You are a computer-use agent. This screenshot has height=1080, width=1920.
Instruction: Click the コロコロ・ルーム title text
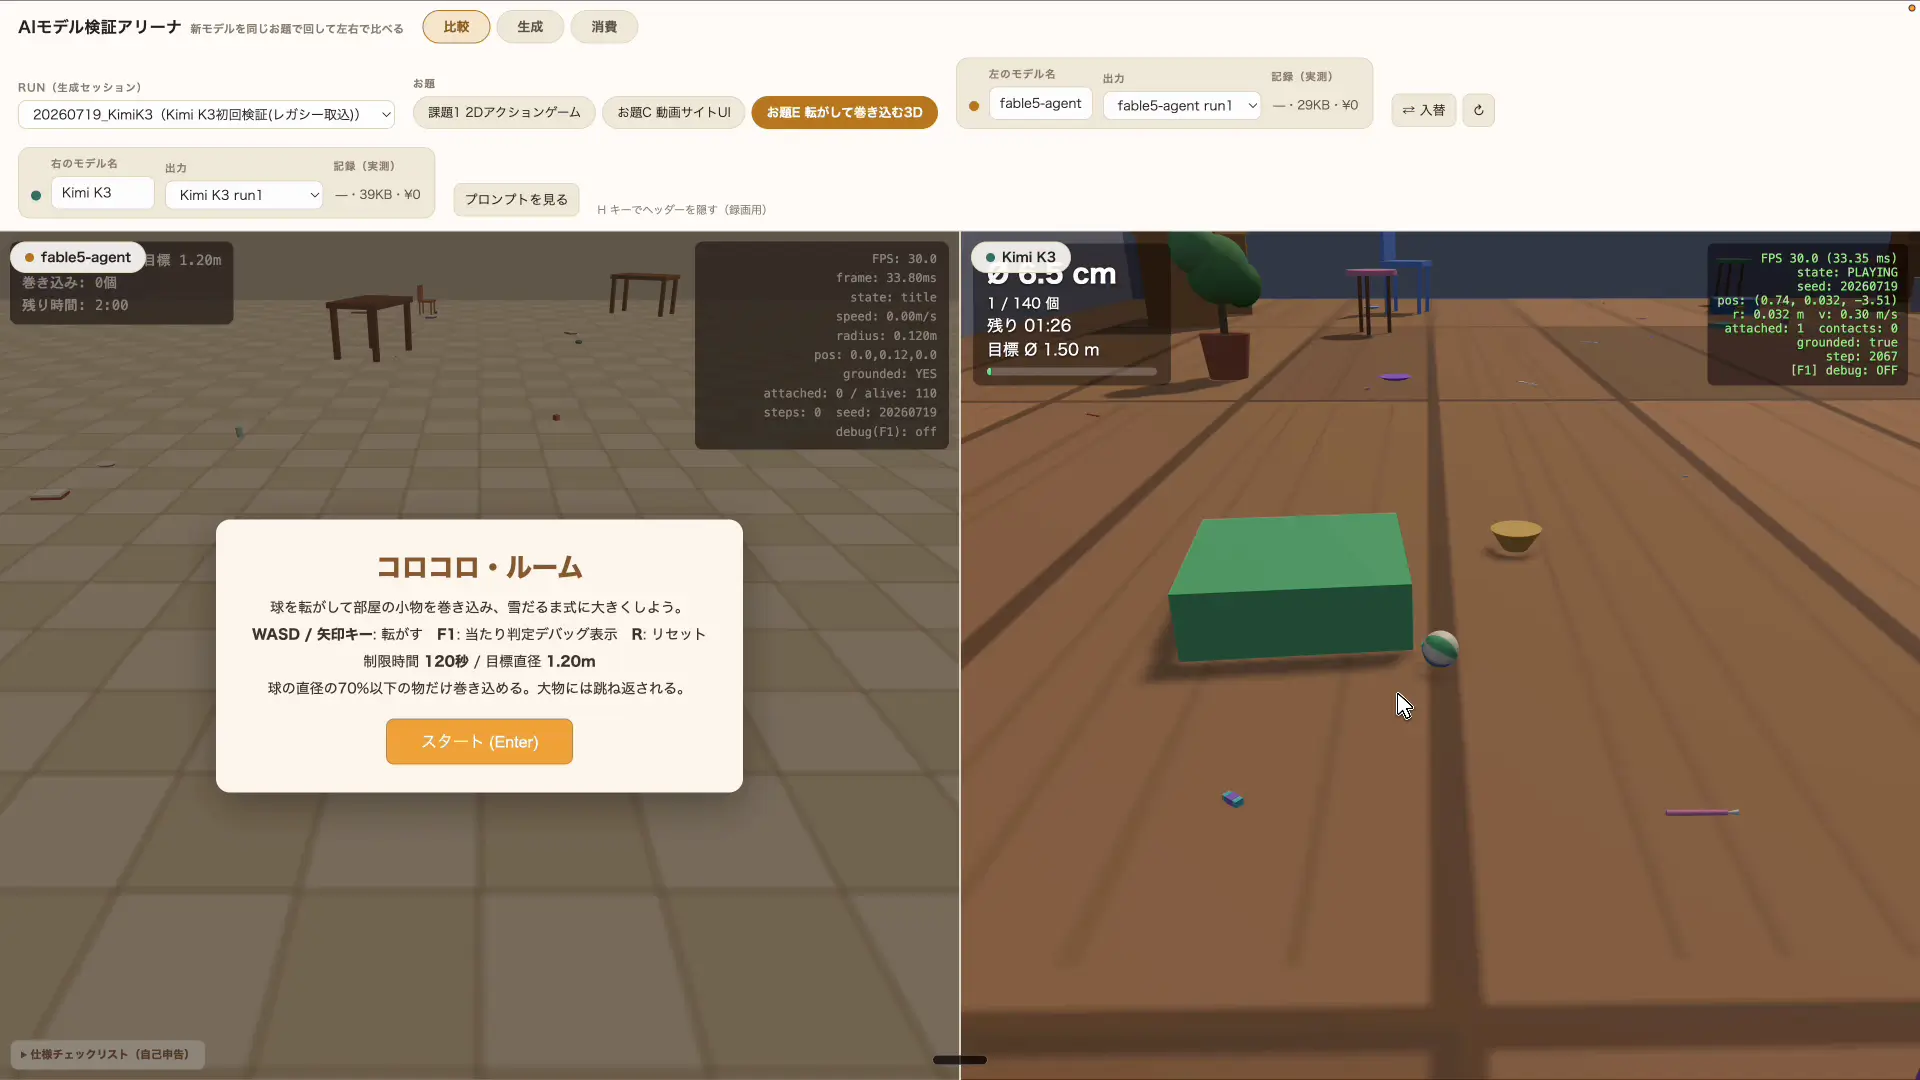[x=479, y=567]
